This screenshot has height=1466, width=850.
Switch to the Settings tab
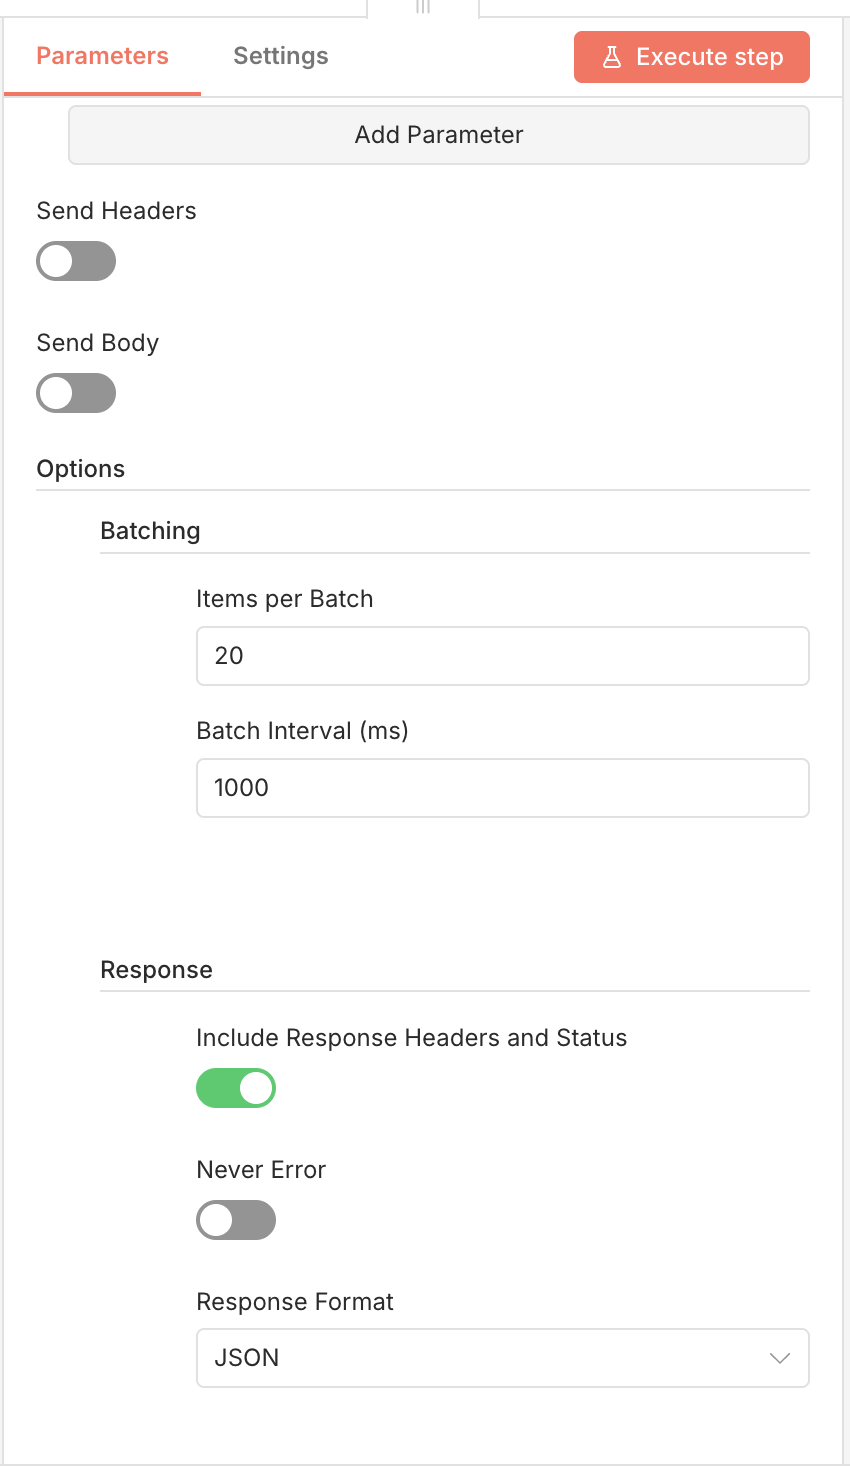click(281, 56)
